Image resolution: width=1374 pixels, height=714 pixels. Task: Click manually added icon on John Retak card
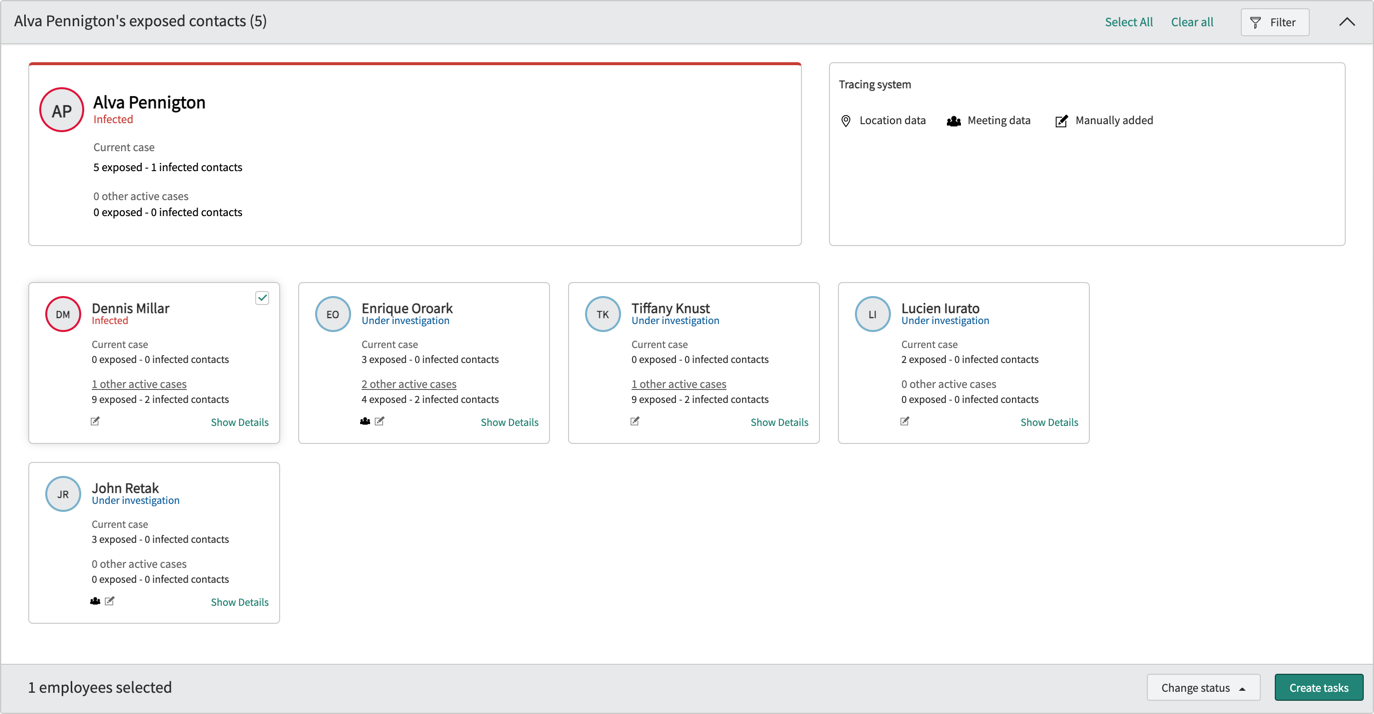pyautogui.click(x=110, y=601)
